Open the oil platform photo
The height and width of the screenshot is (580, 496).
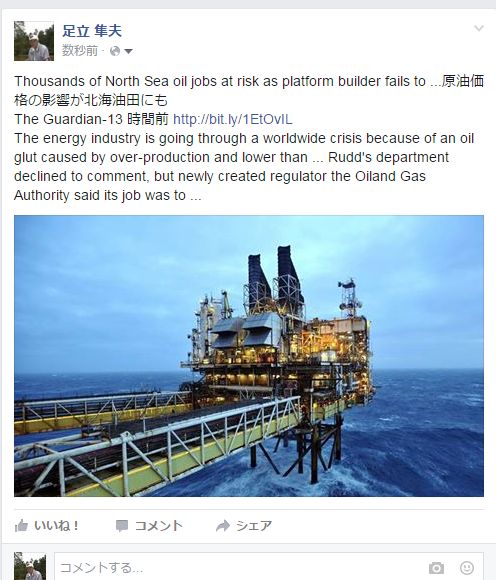point(249,356)
